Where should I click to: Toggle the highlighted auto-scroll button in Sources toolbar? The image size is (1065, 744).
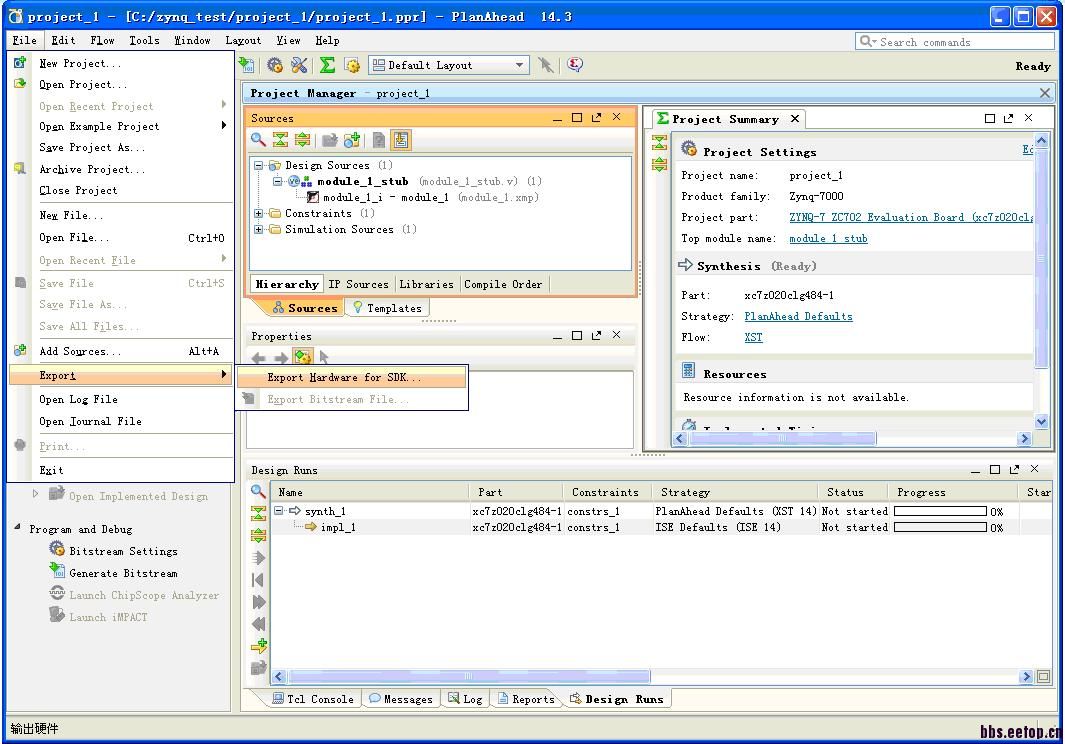401,140
